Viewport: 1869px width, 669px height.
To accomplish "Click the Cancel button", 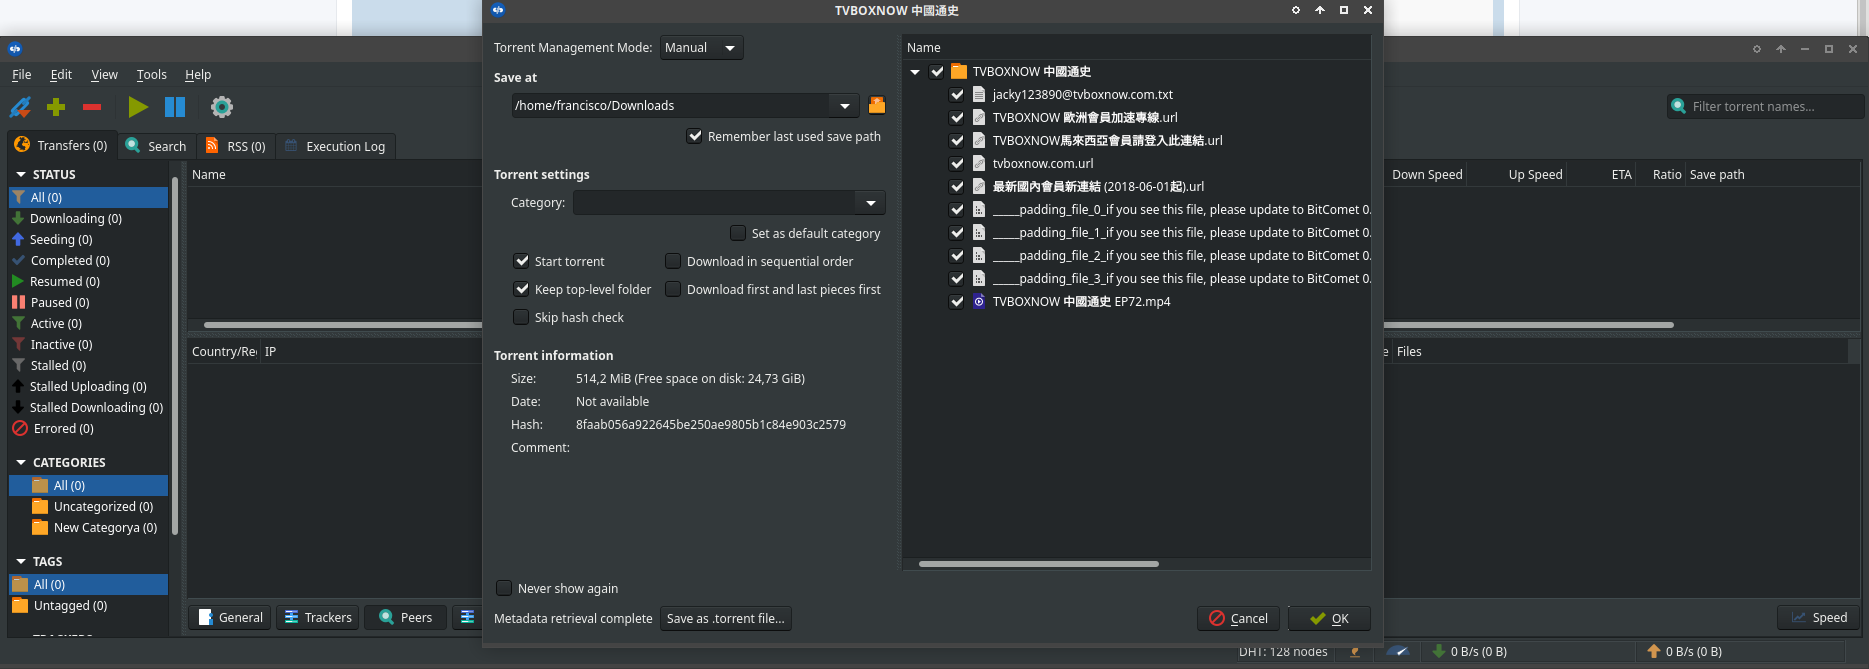I will 1238,618.
